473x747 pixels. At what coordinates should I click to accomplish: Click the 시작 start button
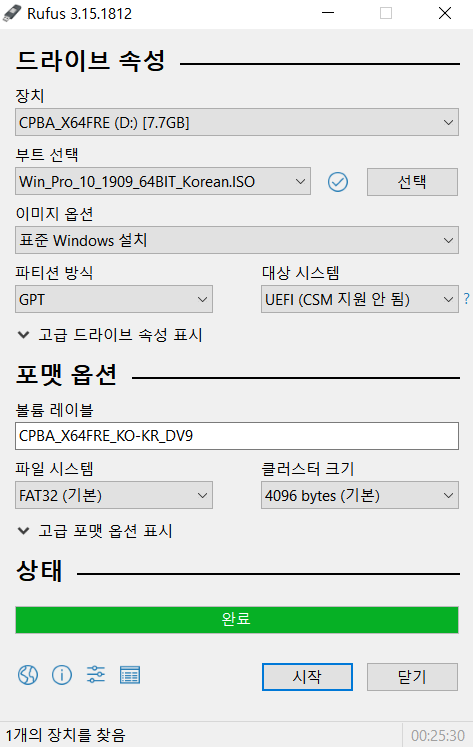(x=307, y=676)
